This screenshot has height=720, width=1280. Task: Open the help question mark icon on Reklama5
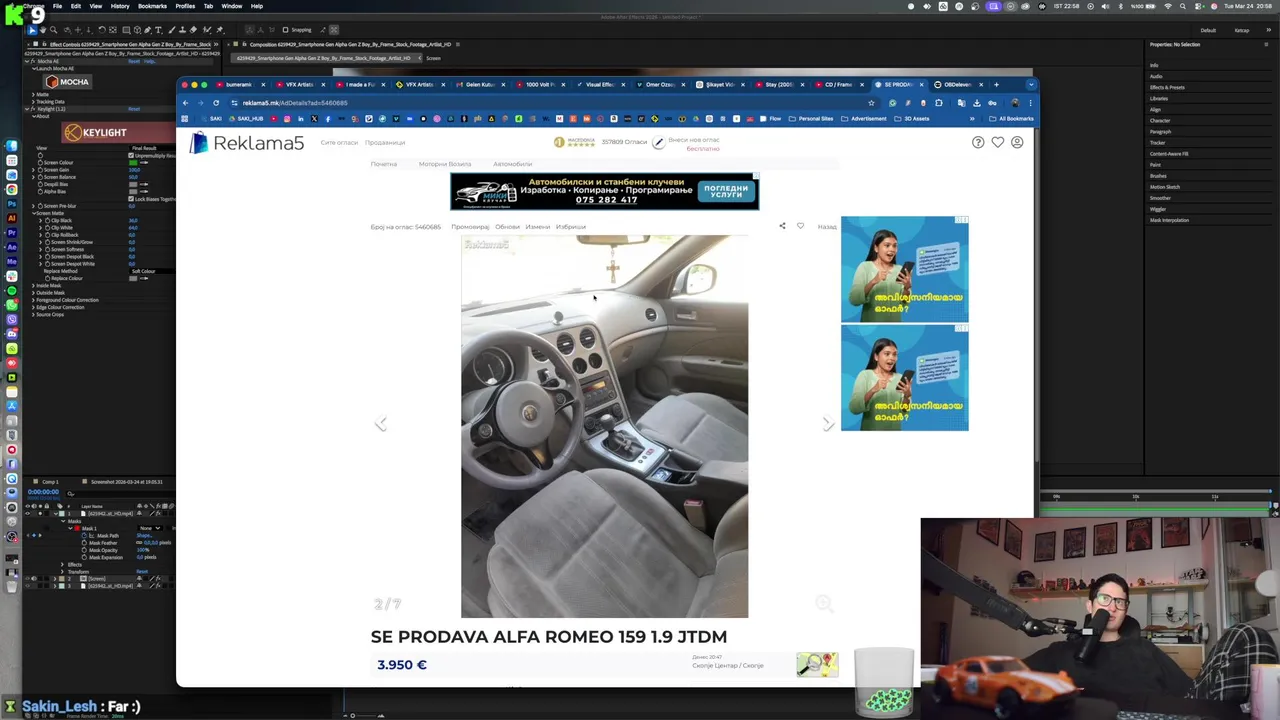(978, 143)
